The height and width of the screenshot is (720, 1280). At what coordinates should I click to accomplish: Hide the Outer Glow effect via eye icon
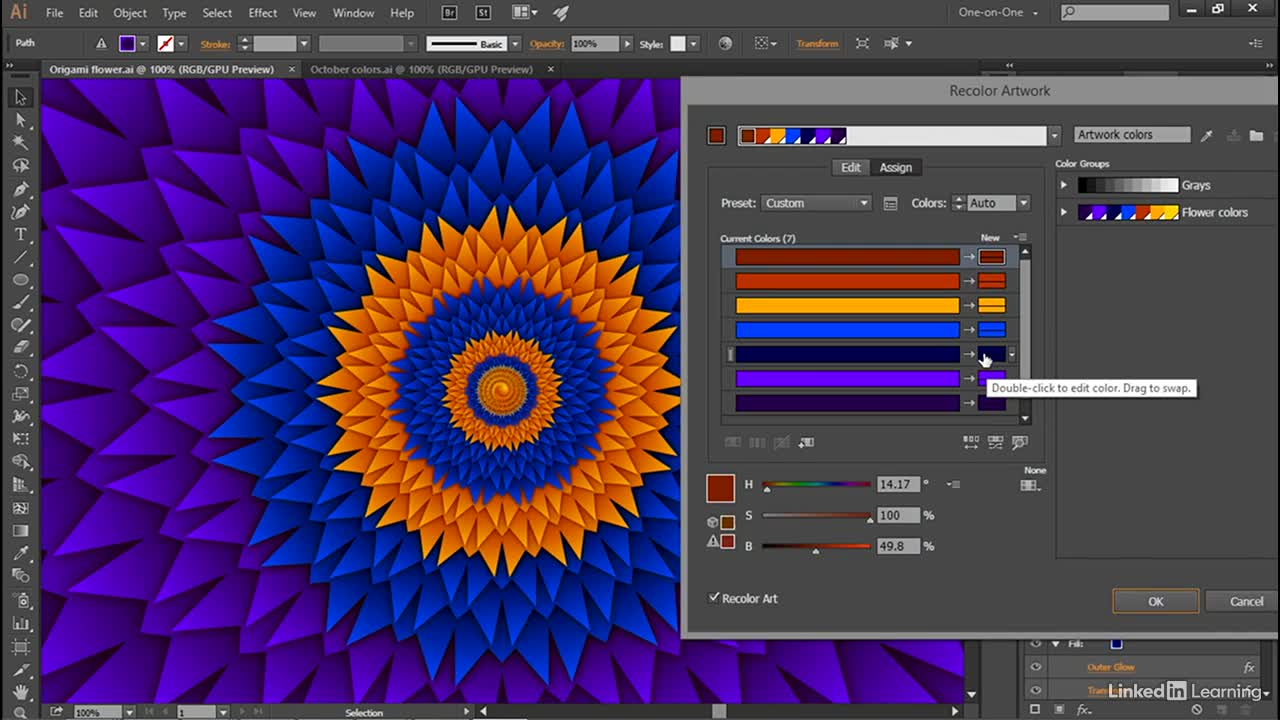point(1036,667)
